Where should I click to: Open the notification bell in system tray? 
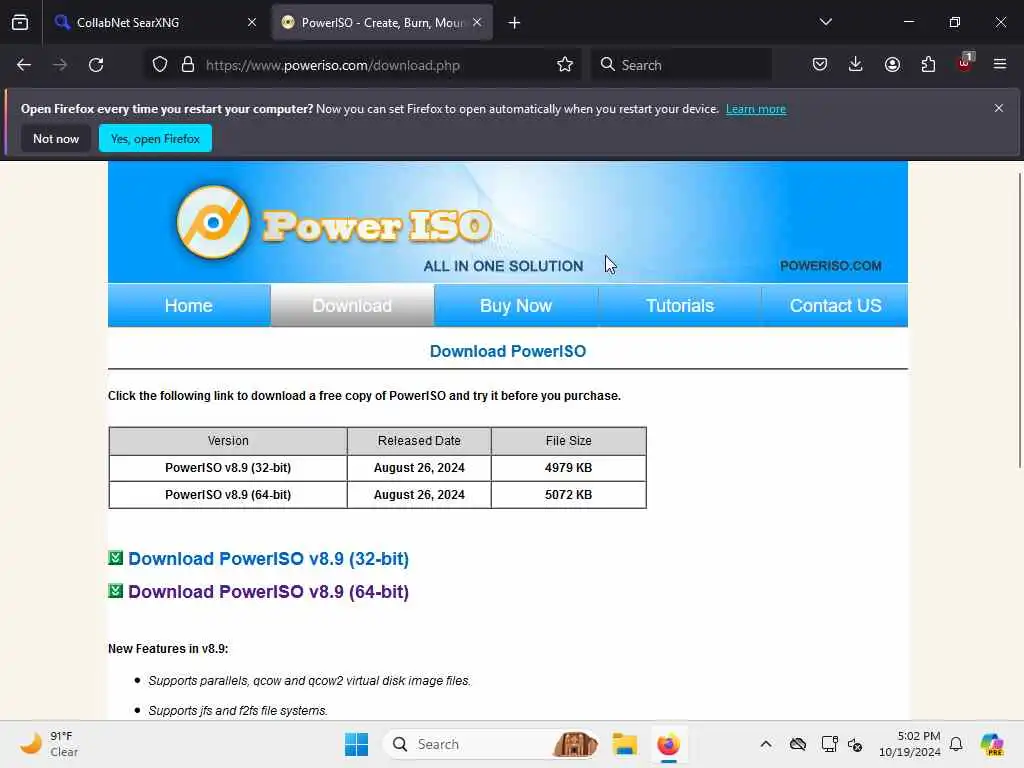(x=956, y=744)
